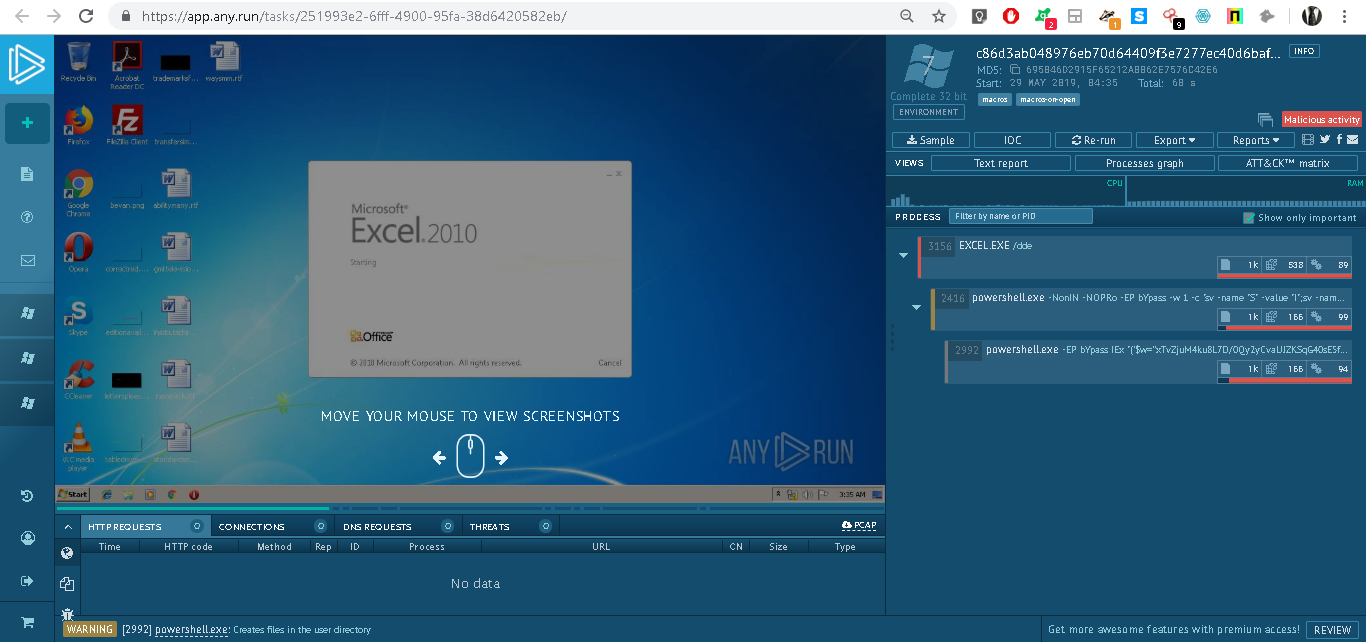Click the Re-run button
Viewport: 1366px width, 642px height.
(1093, 140)
